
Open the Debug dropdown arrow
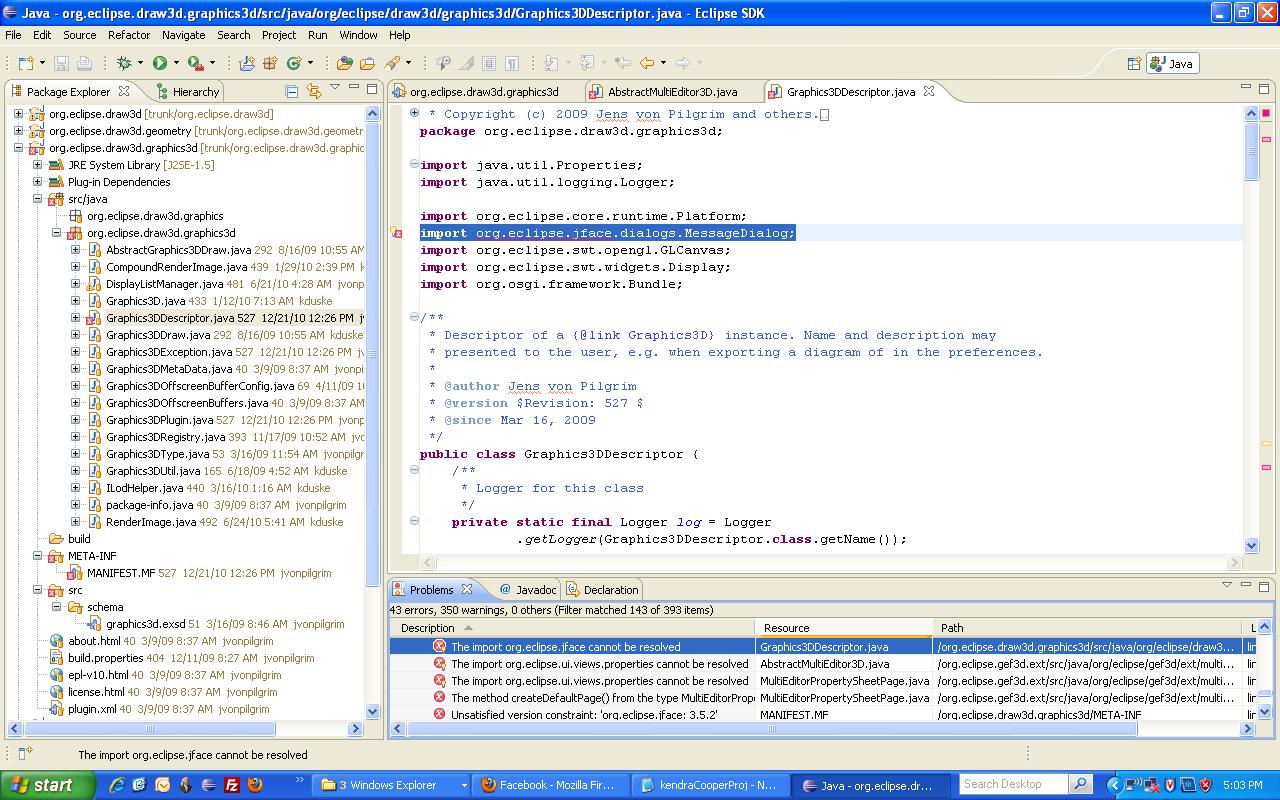140,63
